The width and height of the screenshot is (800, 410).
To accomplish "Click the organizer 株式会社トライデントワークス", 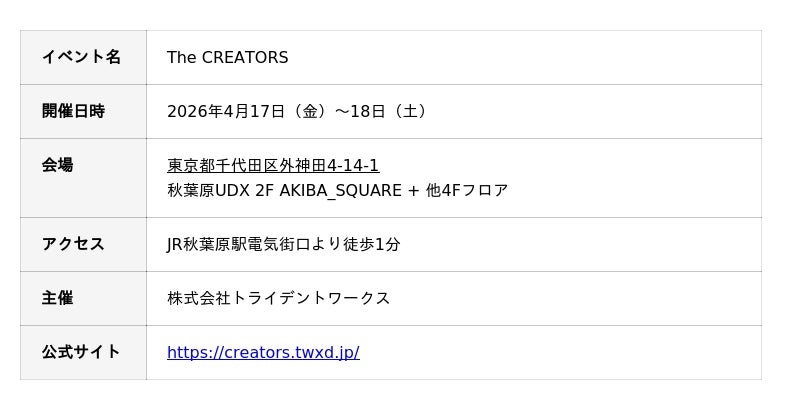I will click(278, 298).
